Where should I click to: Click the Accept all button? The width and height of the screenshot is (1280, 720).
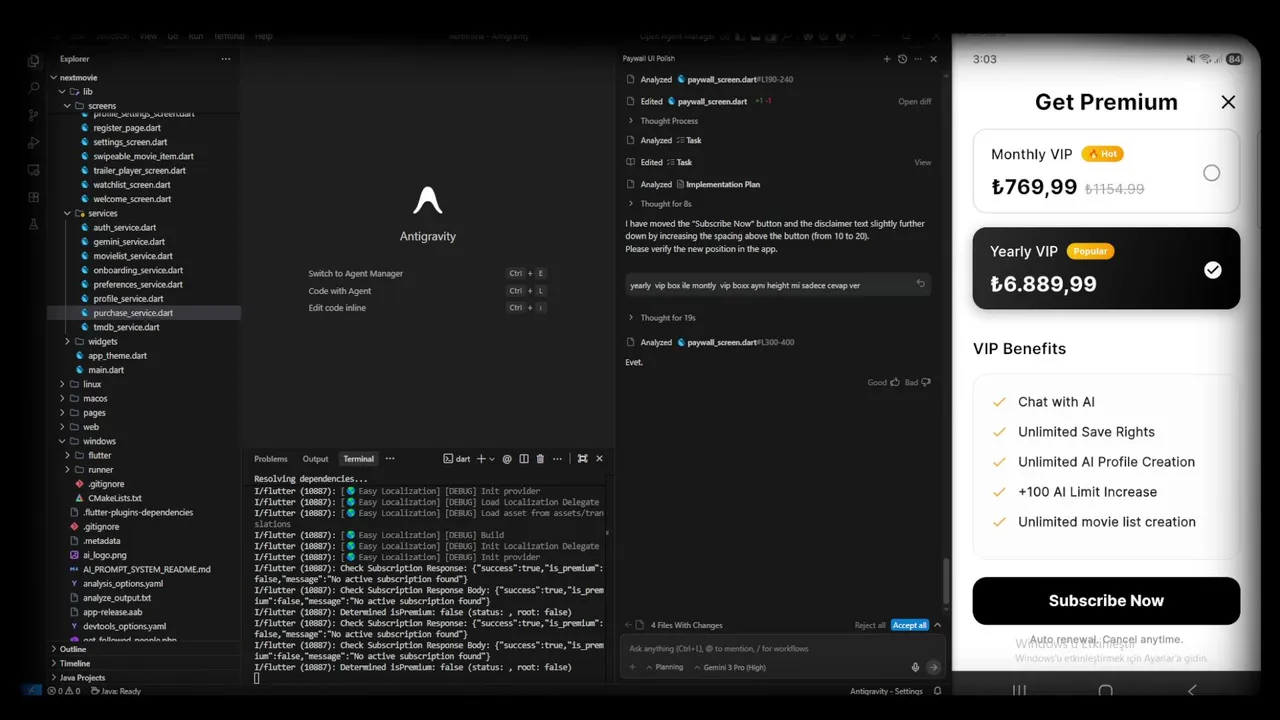[x=910, y=625]
